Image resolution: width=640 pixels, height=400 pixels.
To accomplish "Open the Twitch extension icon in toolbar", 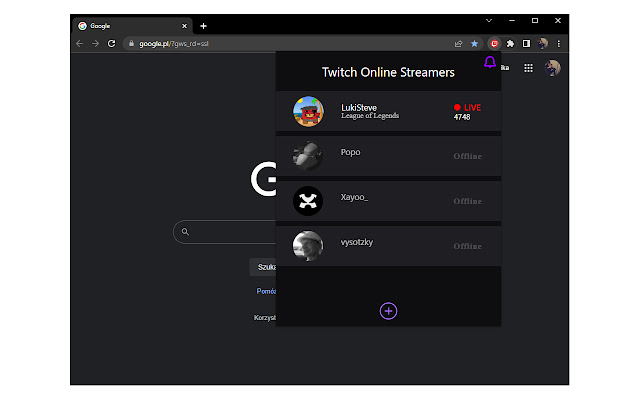I will 494,44.
